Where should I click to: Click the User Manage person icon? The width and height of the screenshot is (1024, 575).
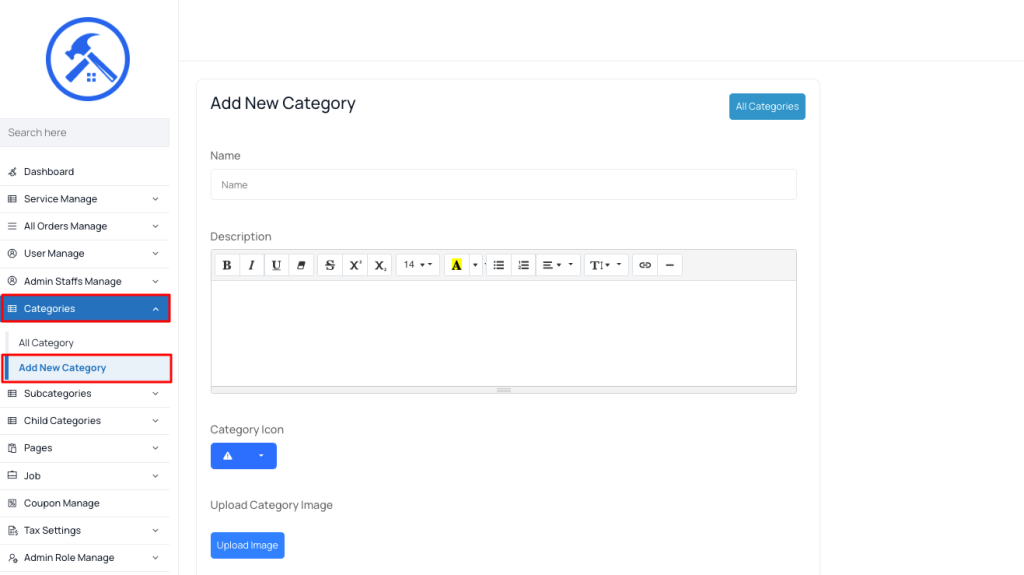click(x=12, y=254)
